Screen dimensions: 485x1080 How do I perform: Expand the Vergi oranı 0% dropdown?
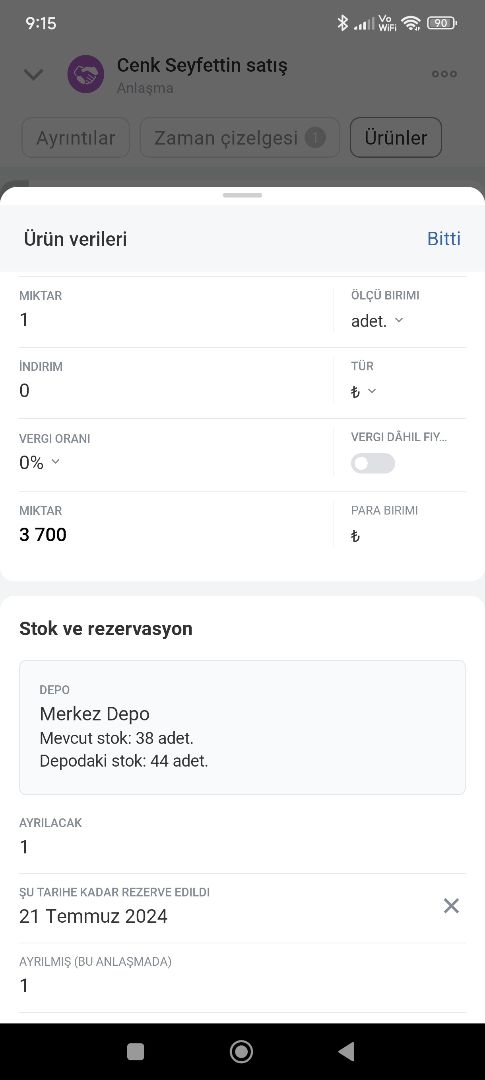click(x=39, y=463)
